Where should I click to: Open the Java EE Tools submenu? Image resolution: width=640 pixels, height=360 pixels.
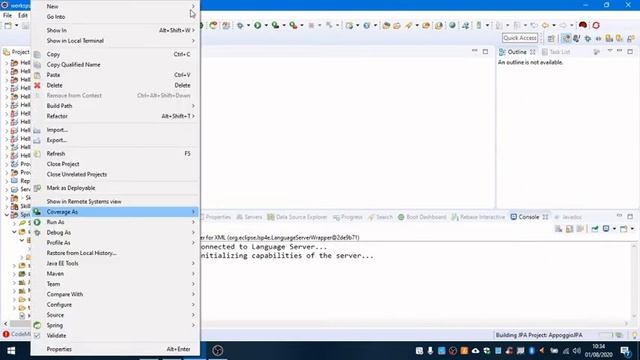click(115, 263)
